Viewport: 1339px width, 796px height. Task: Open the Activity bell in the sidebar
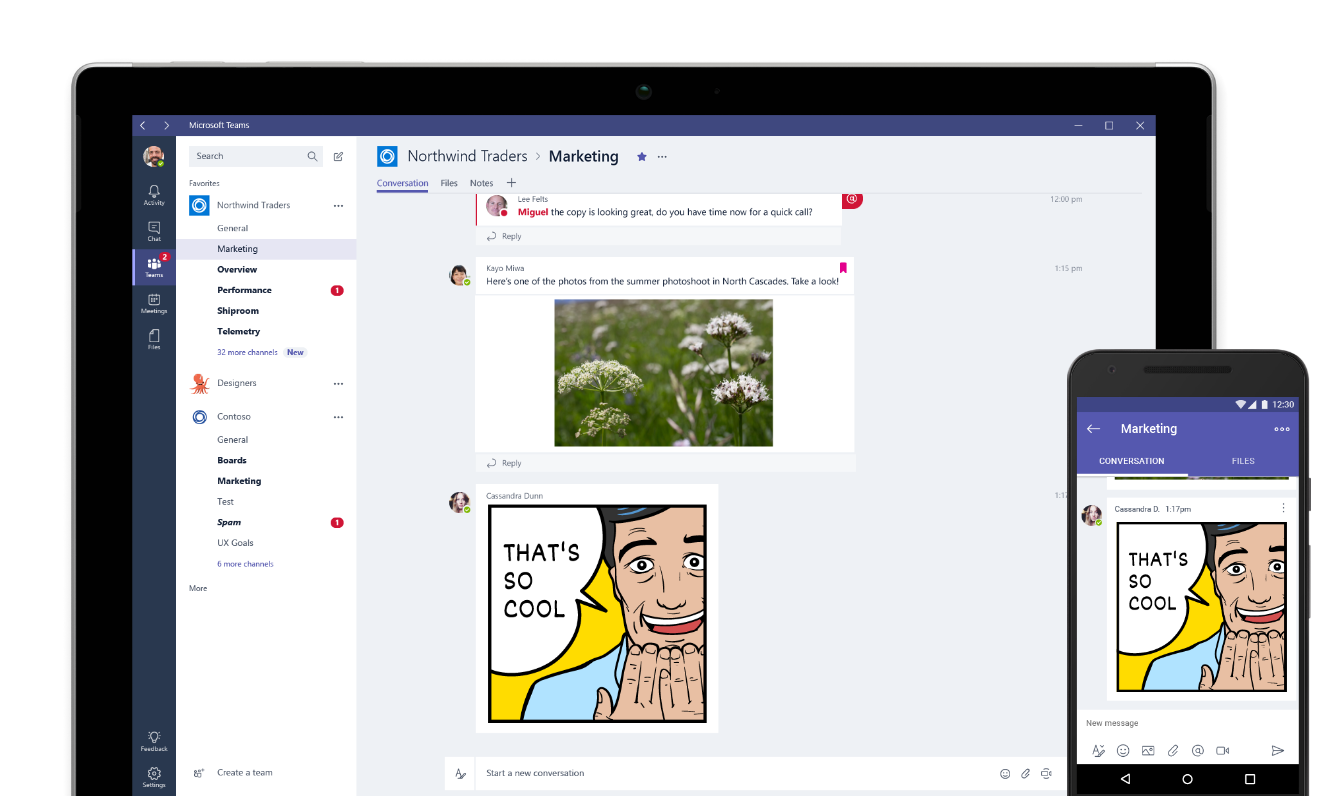(154, 194)
